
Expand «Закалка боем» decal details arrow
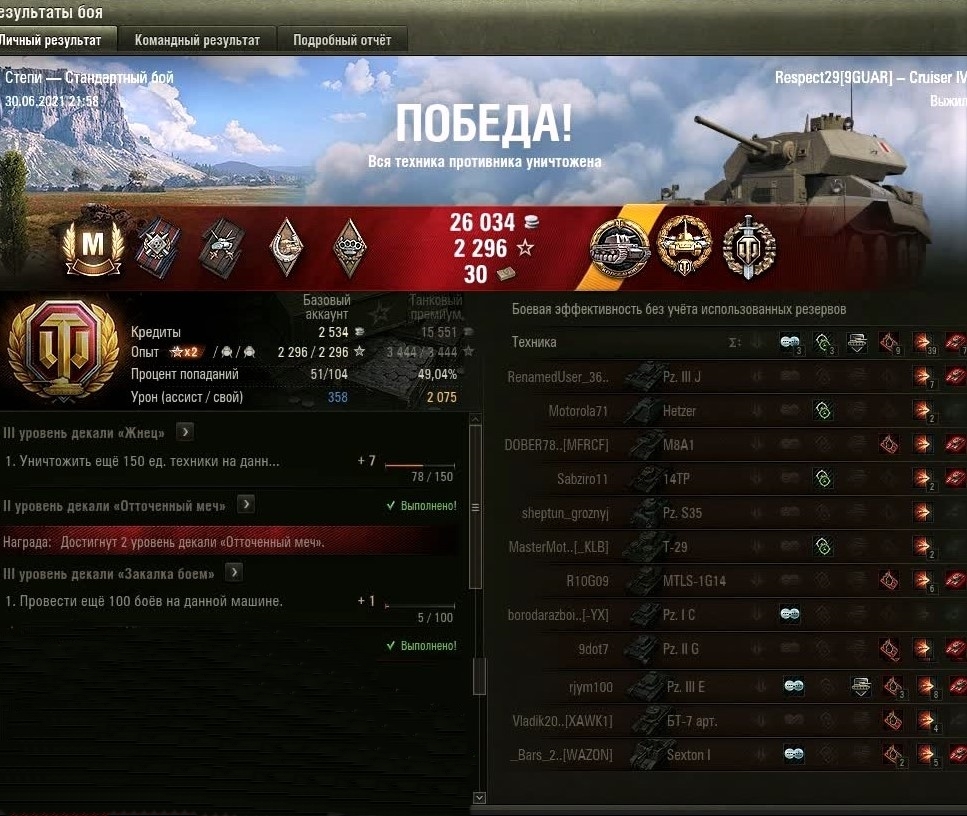point(234,572)
